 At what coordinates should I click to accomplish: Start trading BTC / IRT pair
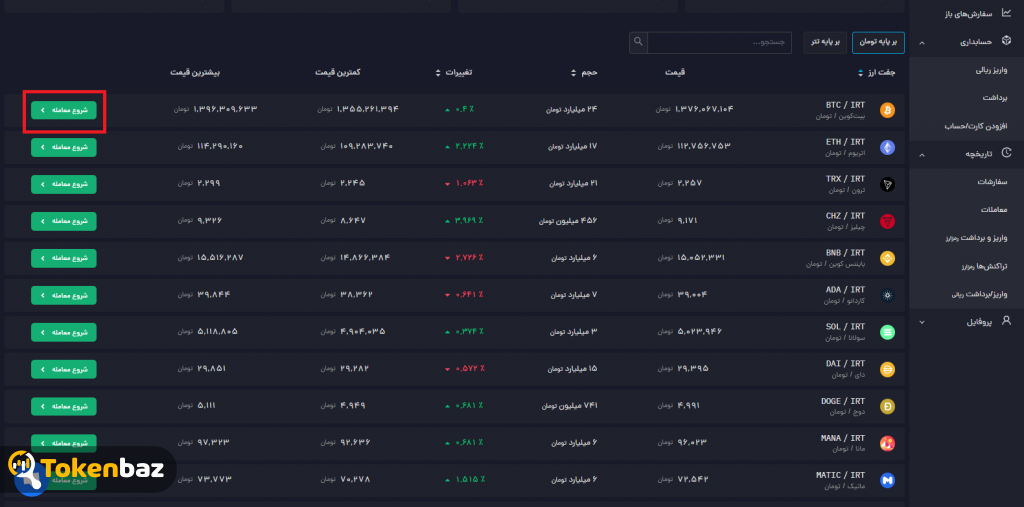coord(63,110)
